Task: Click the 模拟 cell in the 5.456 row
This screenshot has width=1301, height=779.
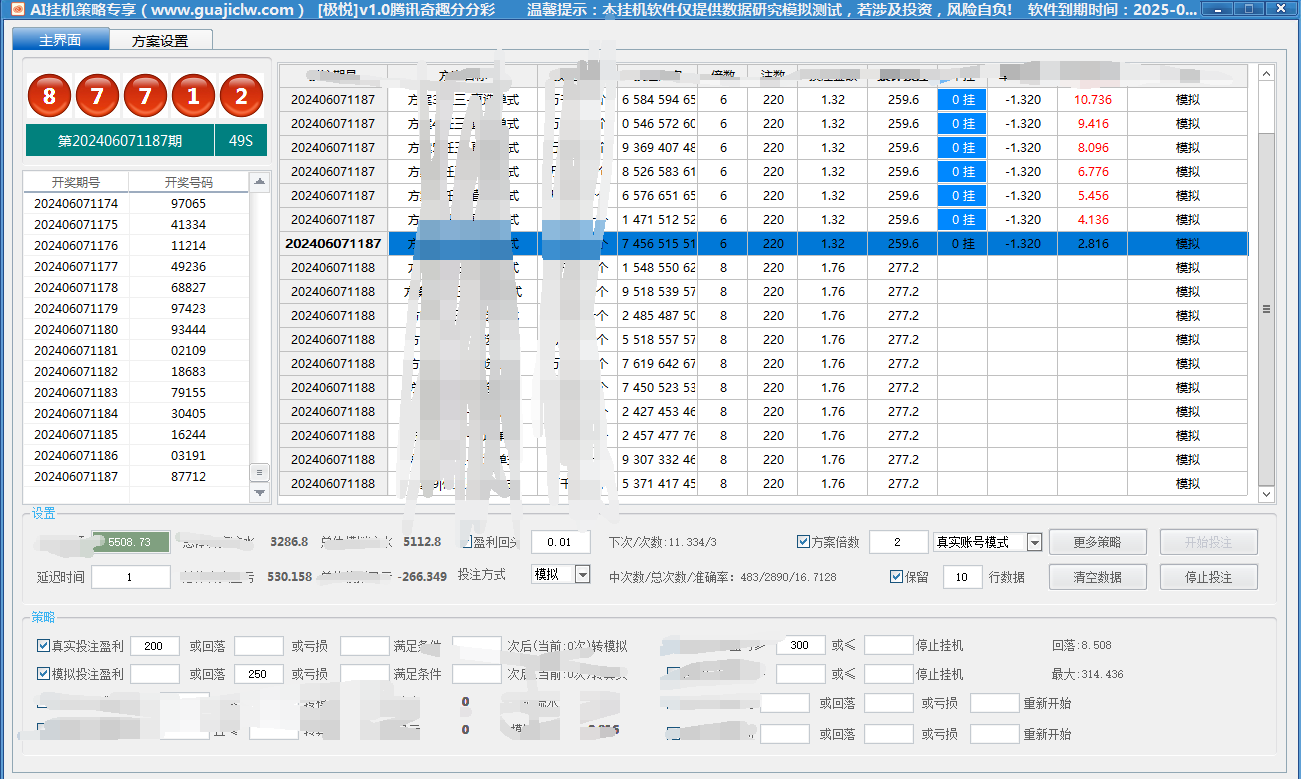Action: 1188,196
